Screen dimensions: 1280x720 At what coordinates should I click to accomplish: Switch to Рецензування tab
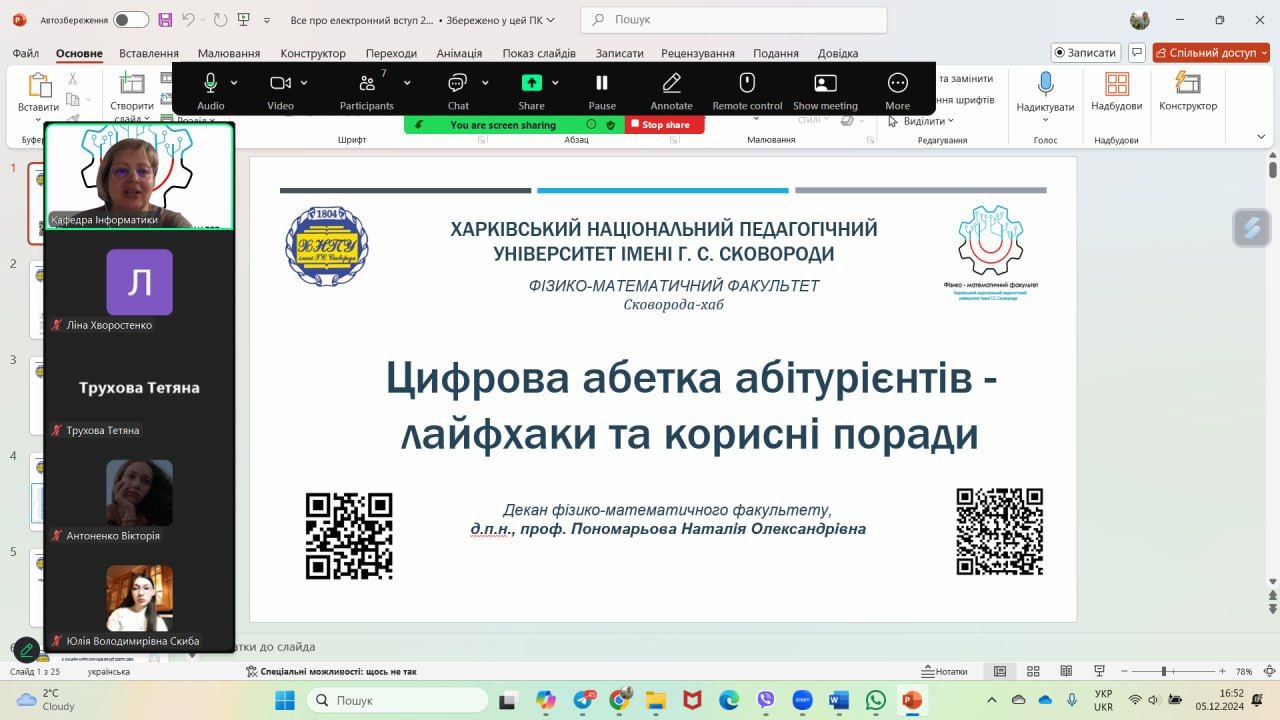pyautogui.click(x=697, y=53)
